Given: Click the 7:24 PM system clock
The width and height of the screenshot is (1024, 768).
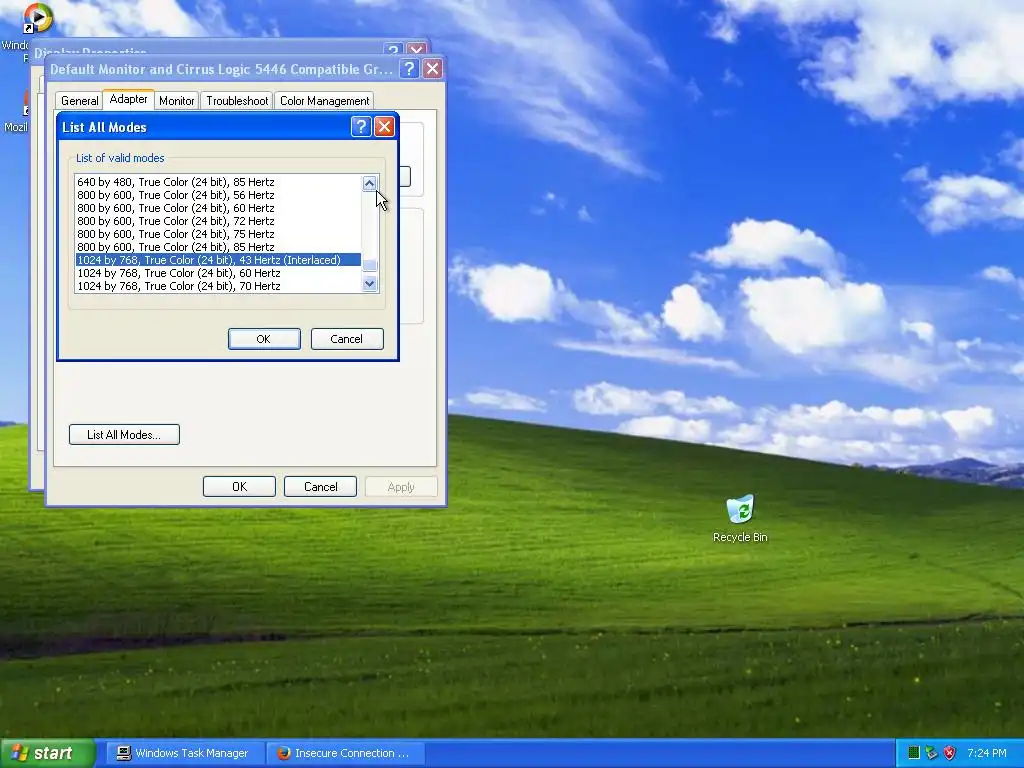Looking at the screenshot, I should [x=986, y=753].
